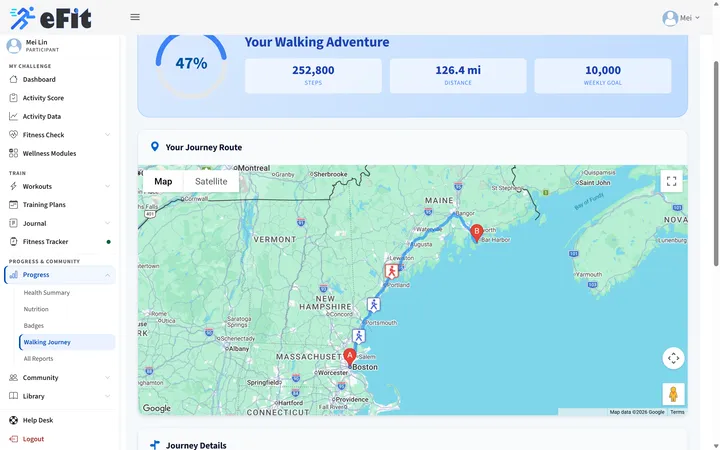Viewport: 720px width, 450px height.
Task: Expand the Community submenu chevron
Action: click(107, 377)
